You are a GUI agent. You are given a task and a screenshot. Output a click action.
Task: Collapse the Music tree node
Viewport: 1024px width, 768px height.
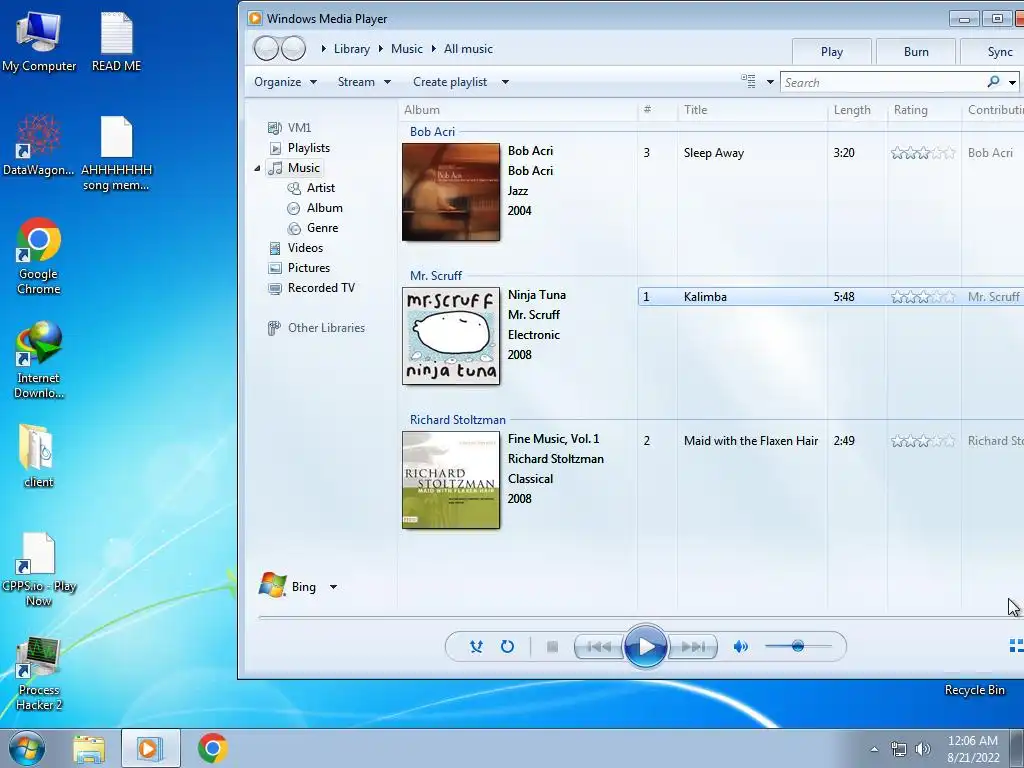pyautogui.click(x=257, y=168)
